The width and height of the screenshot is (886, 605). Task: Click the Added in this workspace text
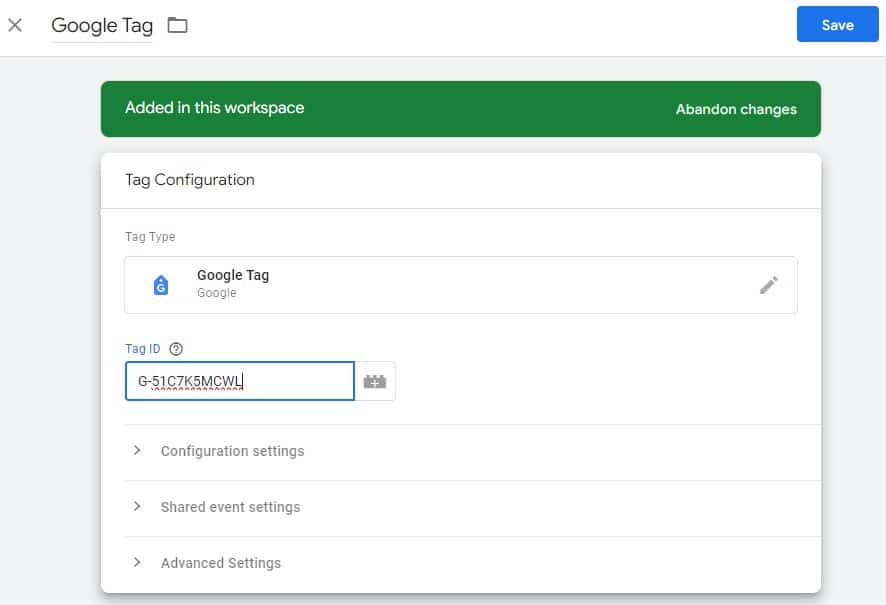[215, 108]
